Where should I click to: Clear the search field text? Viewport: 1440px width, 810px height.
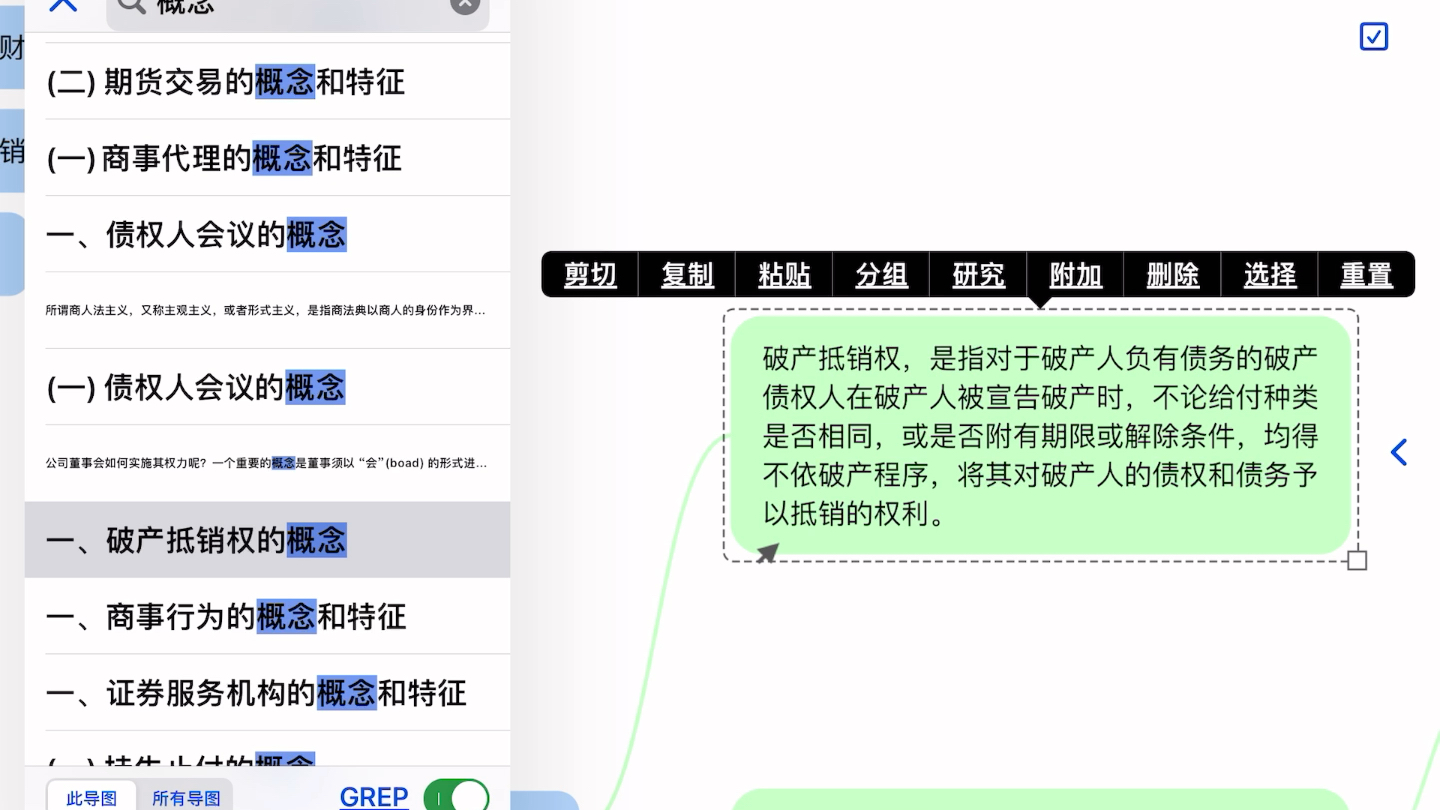point(465,4)
